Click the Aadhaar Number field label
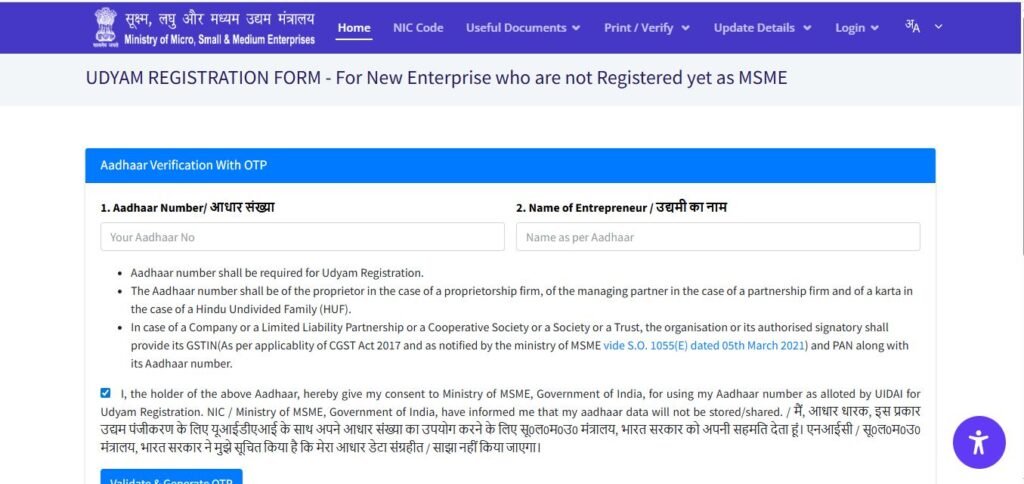This screenshot has width=1024, height=484. (187, 207)
